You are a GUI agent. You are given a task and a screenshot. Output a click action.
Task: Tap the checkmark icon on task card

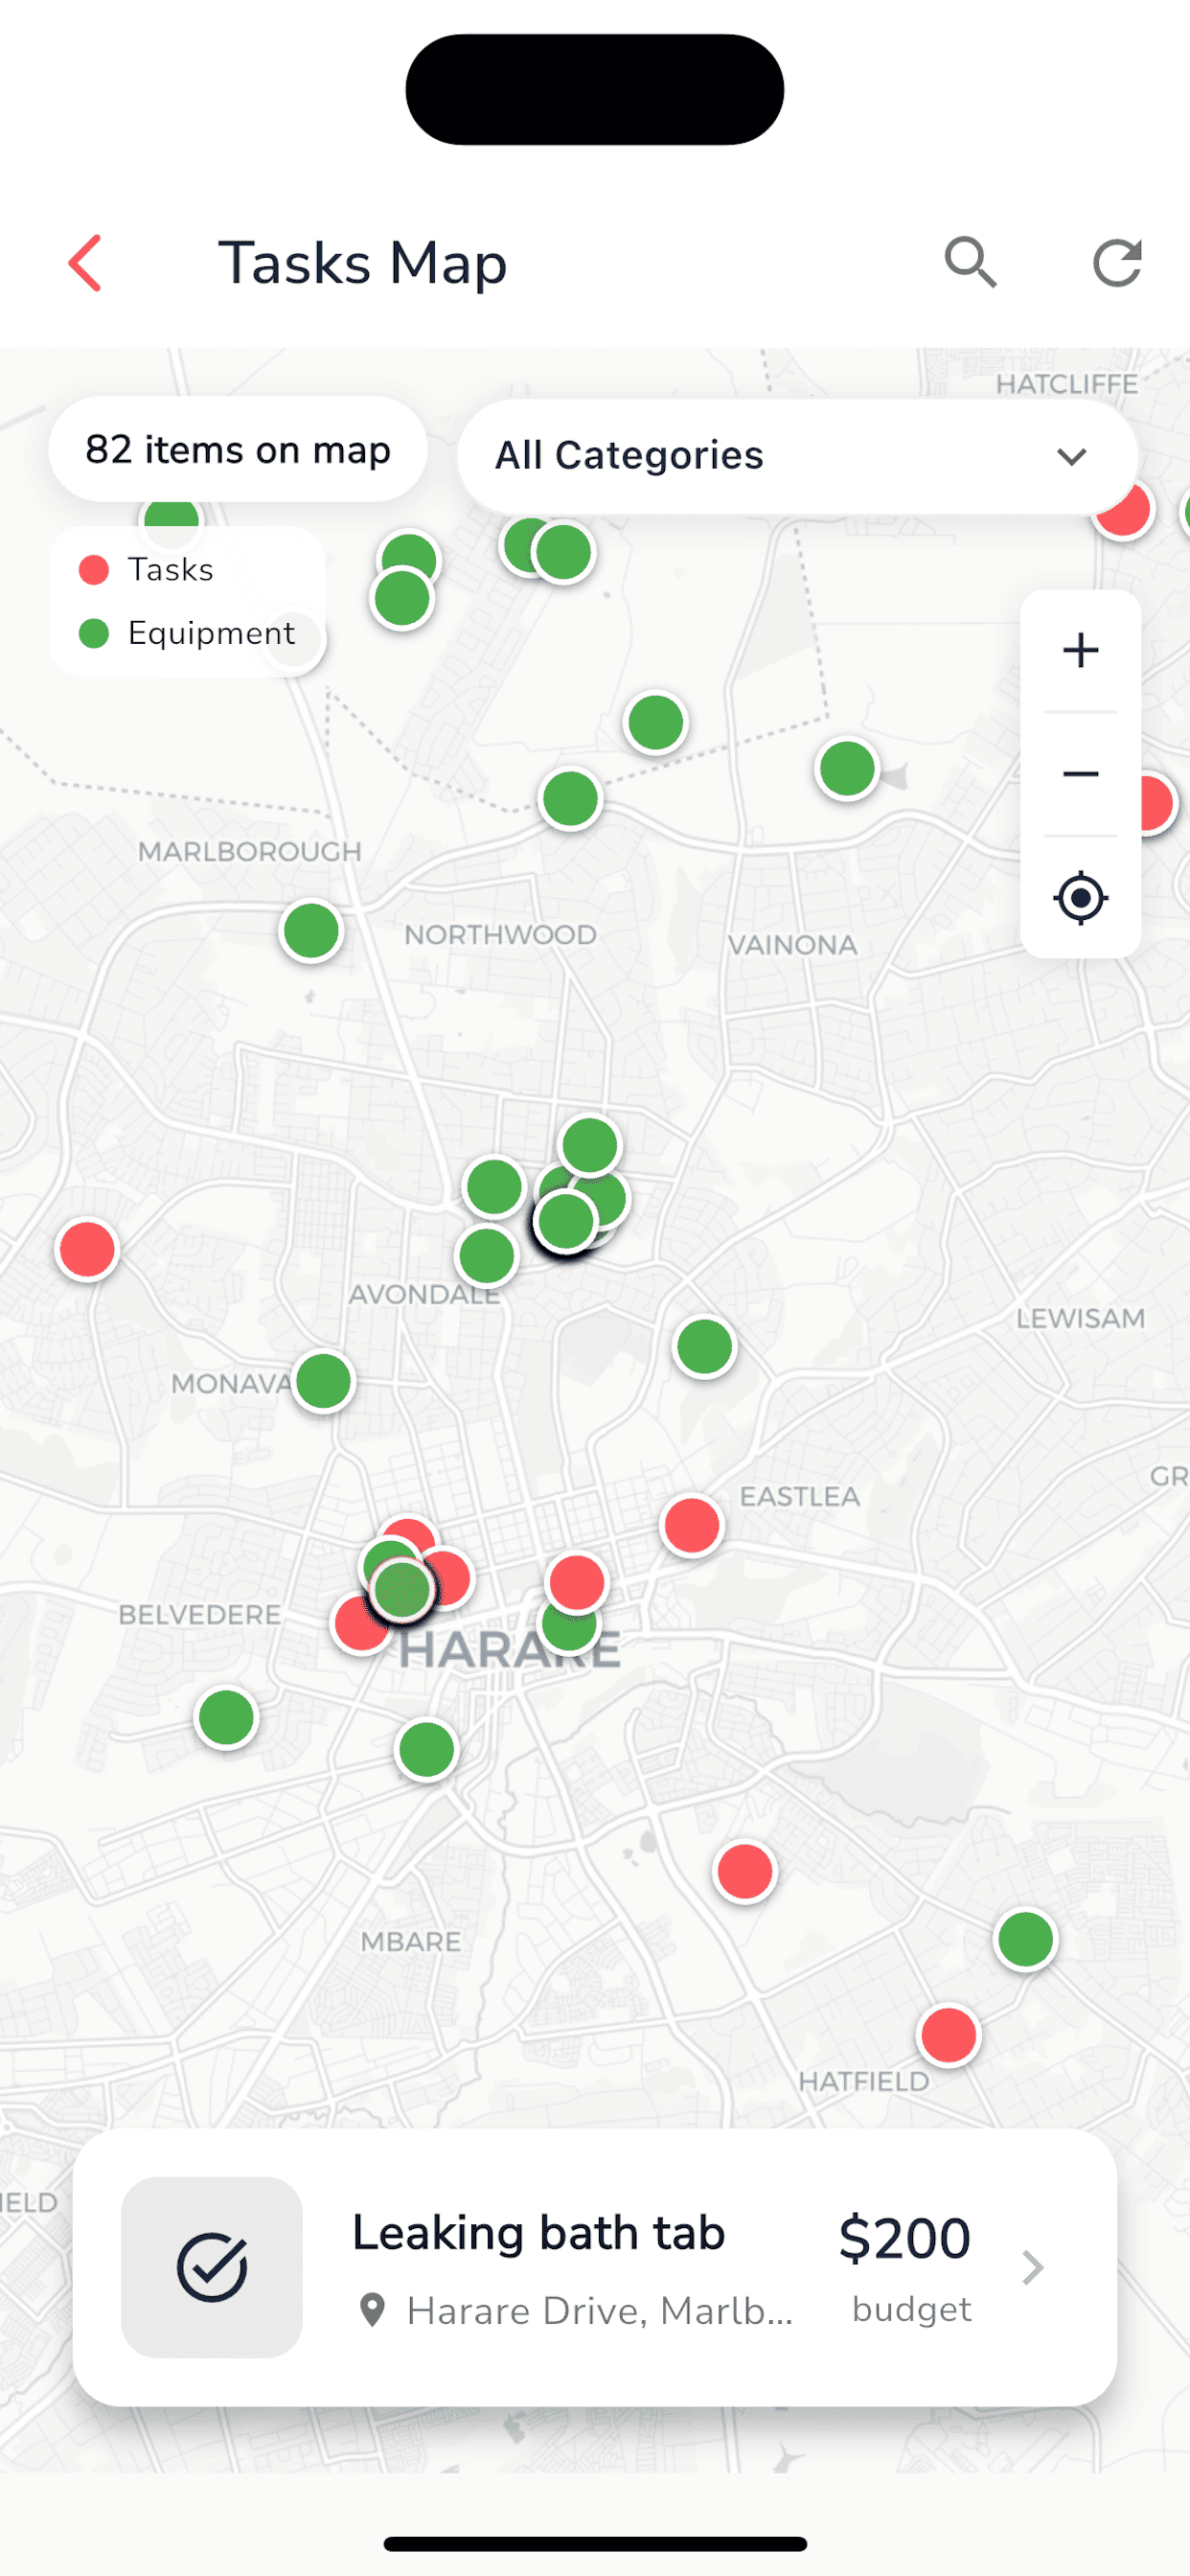212,2267
